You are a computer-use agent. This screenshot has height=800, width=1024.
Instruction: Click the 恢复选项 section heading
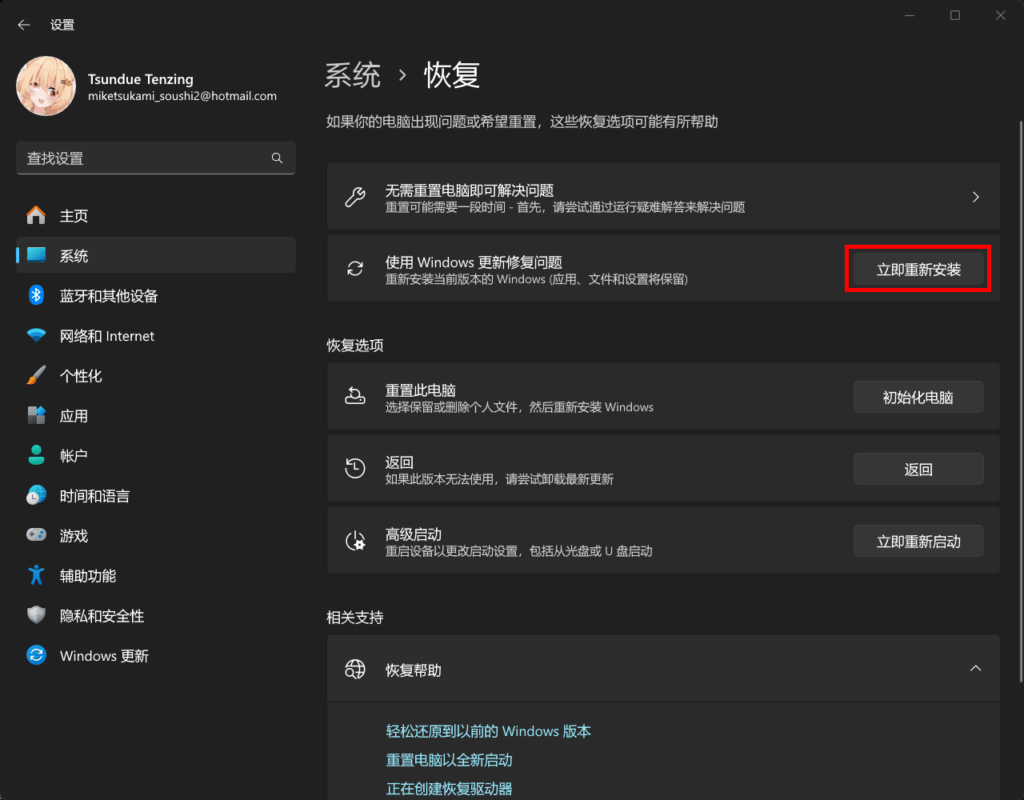[x=355, y=345]
